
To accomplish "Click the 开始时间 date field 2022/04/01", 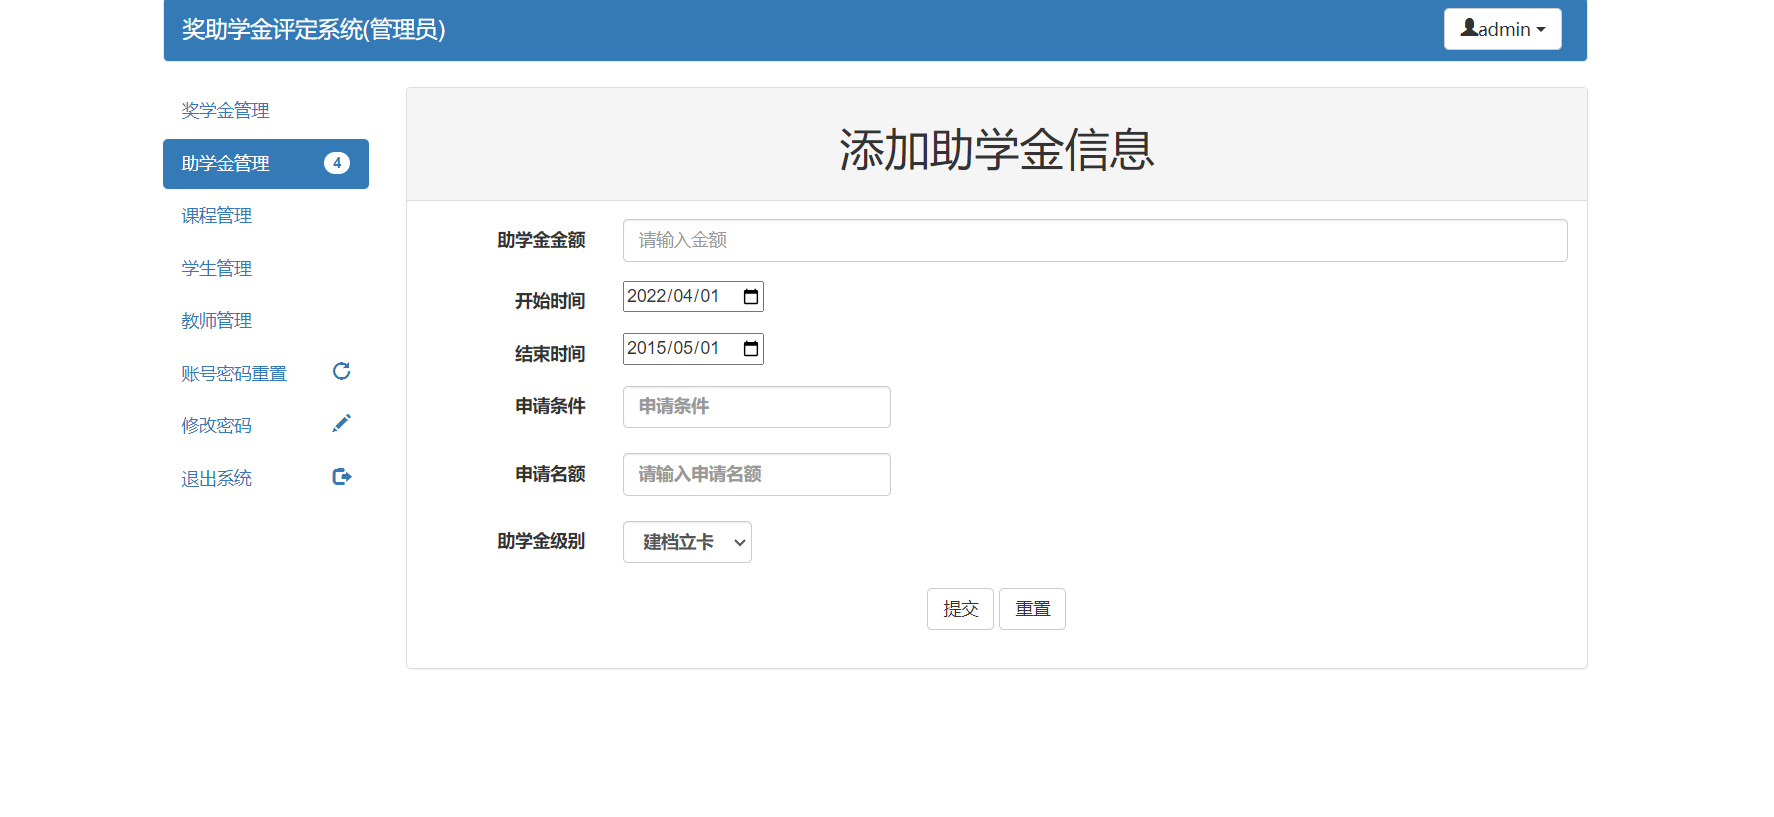I will (x=693, y=297).
